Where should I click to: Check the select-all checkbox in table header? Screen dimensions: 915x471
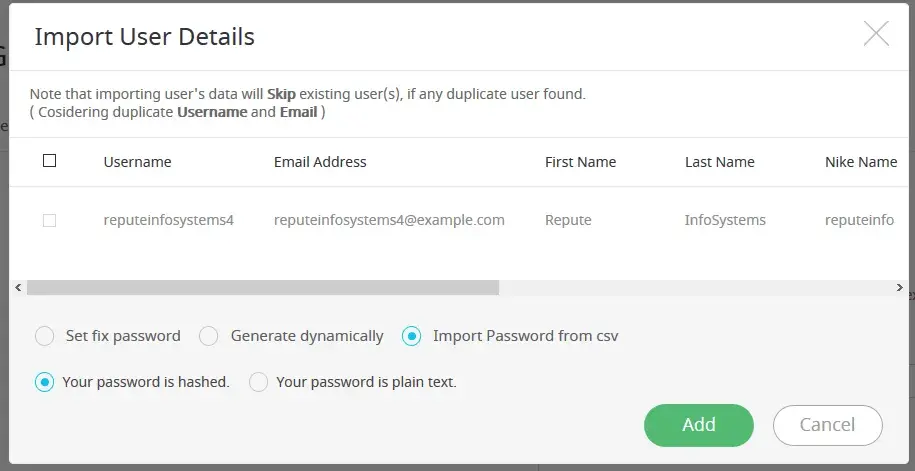(x=50, y=161)
